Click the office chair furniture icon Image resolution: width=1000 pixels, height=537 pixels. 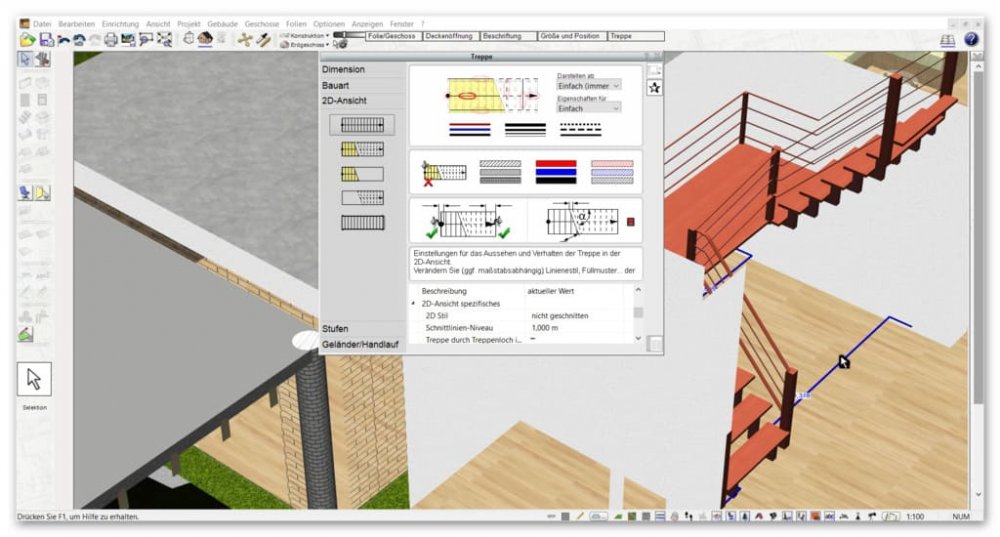(25, 193)
